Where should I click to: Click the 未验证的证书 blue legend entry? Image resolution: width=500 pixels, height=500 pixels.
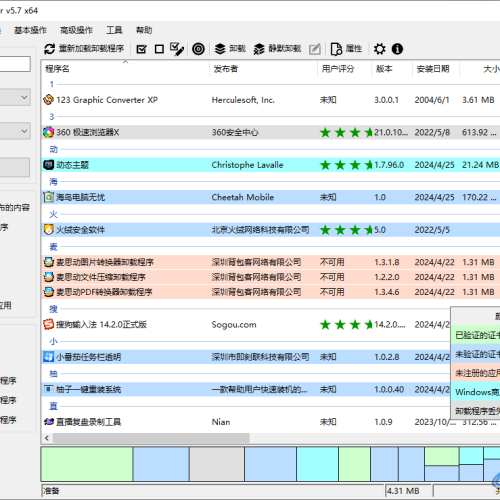coord(476,354)
